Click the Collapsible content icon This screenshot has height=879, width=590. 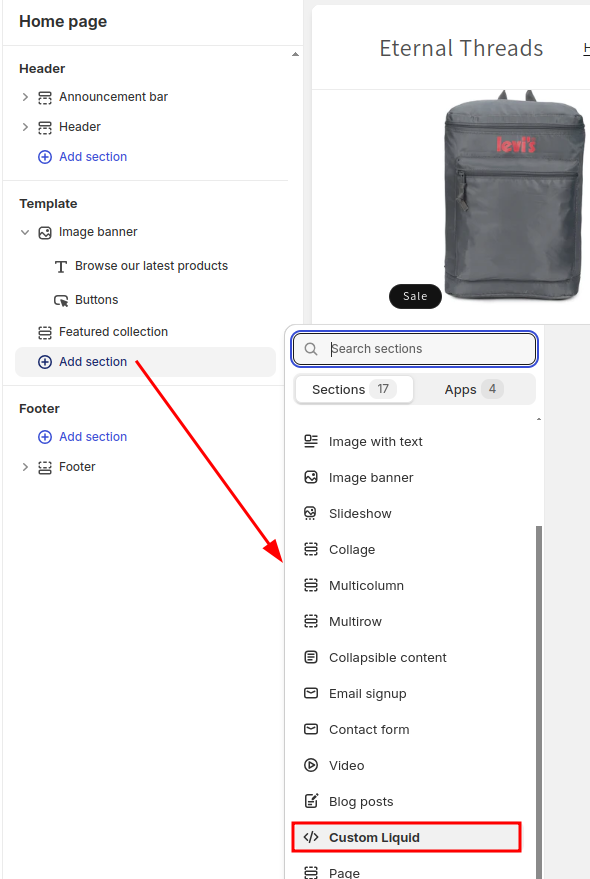pos(311,657)
